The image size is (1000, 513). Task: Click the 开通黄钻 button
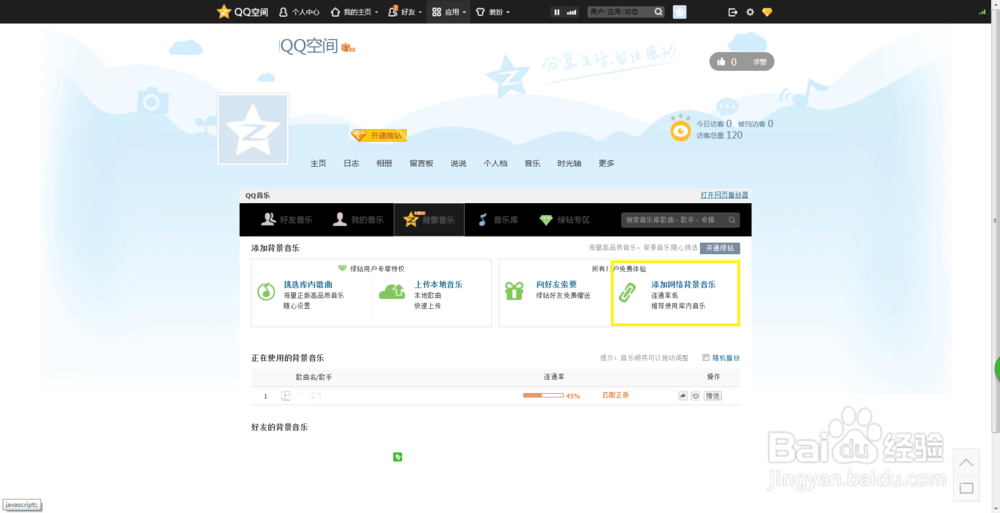click(379, 135)
